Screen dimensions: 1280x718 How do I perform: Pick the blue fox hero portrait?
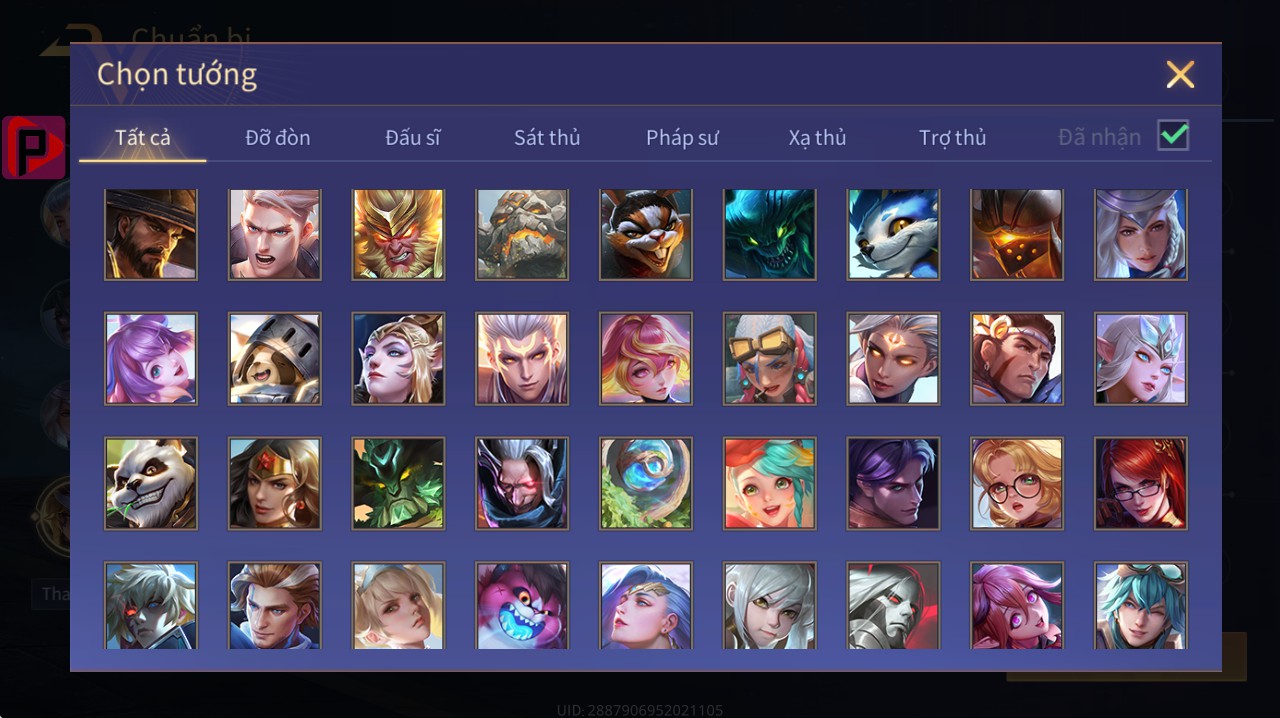(893, 234)
